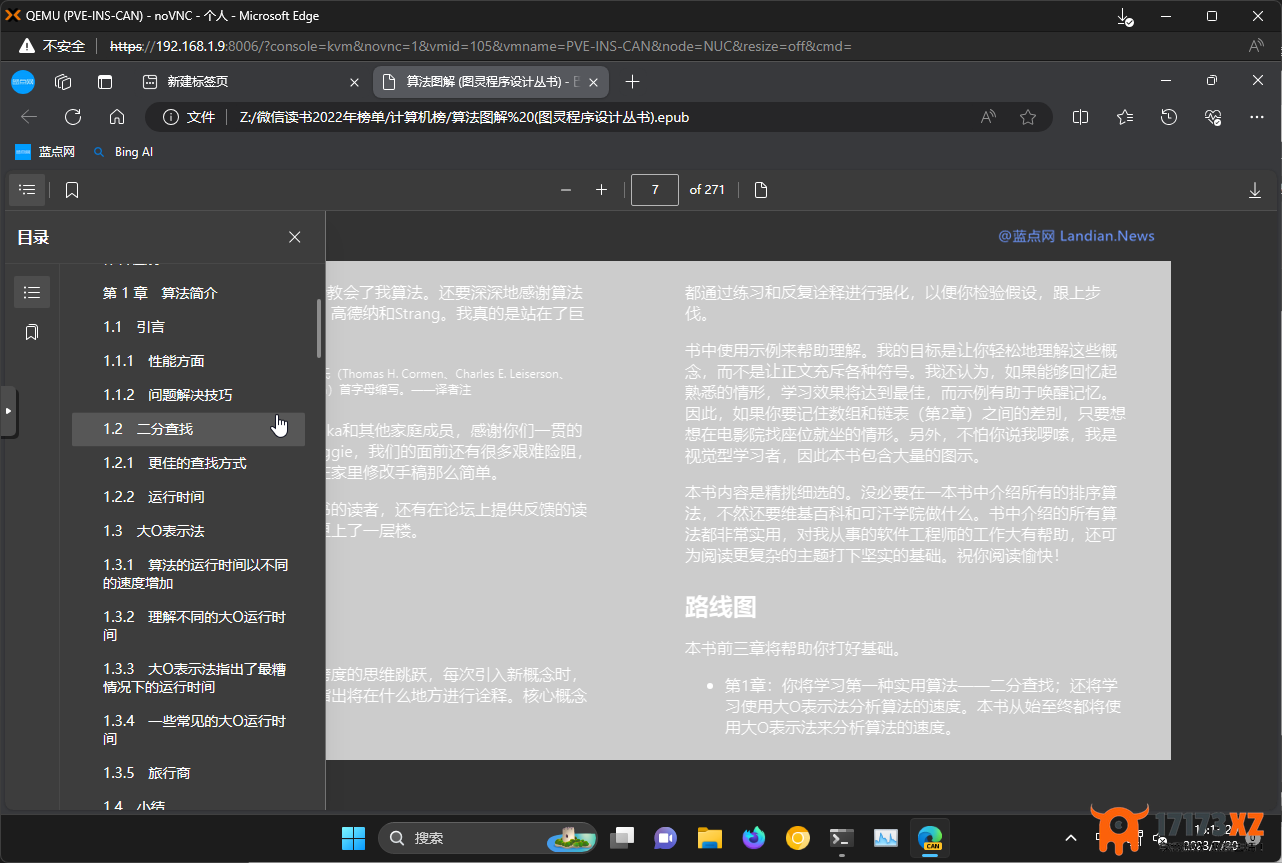
Task: Add this page to favorites star
Action: (x=1028, y=117)
